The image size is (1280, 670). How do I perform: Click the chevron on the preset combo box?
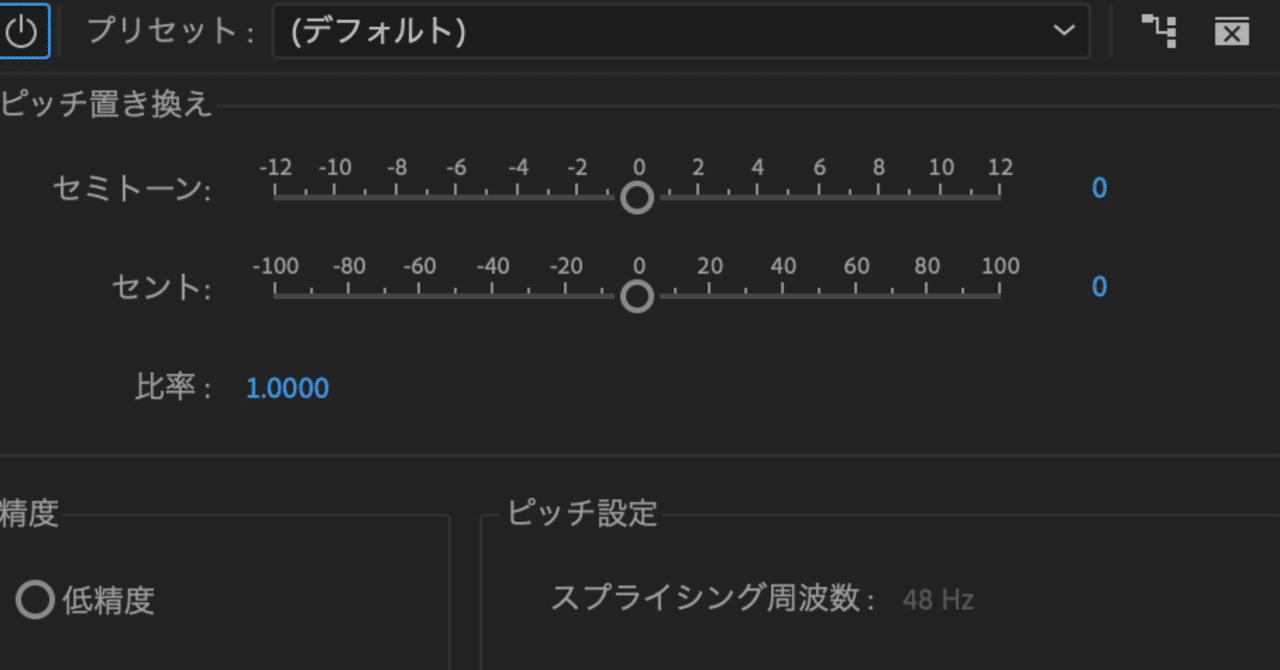[x=1063, y=30]
